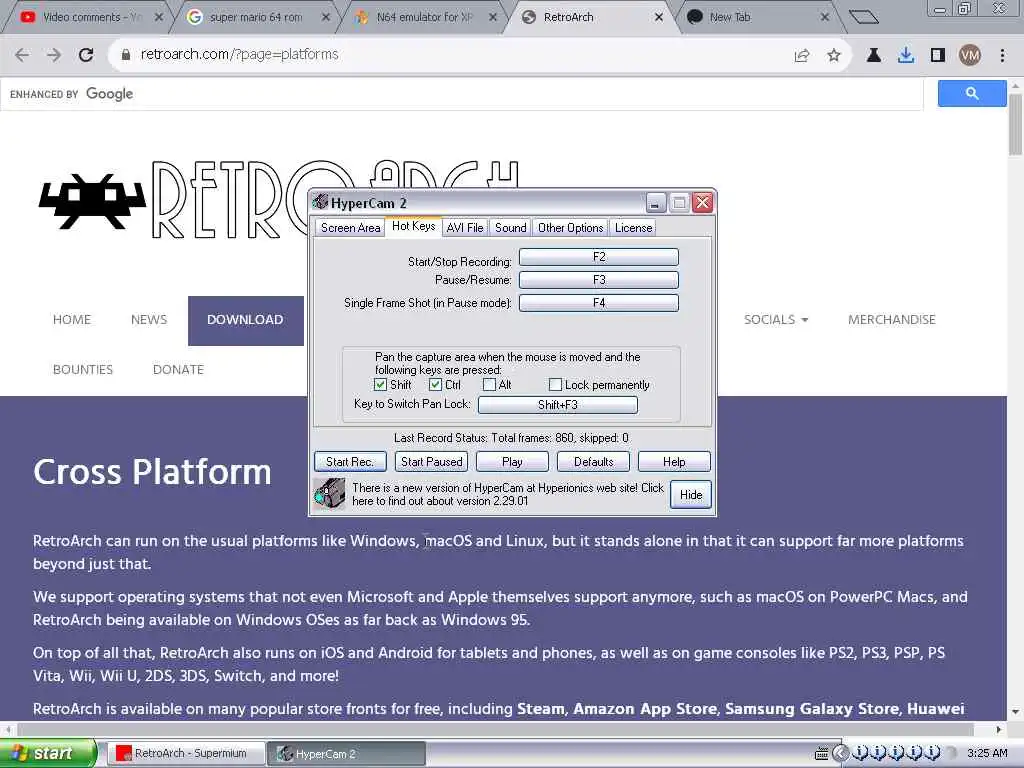The image size is (1024, 768).
Task: Click the RetroArch invader logo
Action: [x=92, y=201]
